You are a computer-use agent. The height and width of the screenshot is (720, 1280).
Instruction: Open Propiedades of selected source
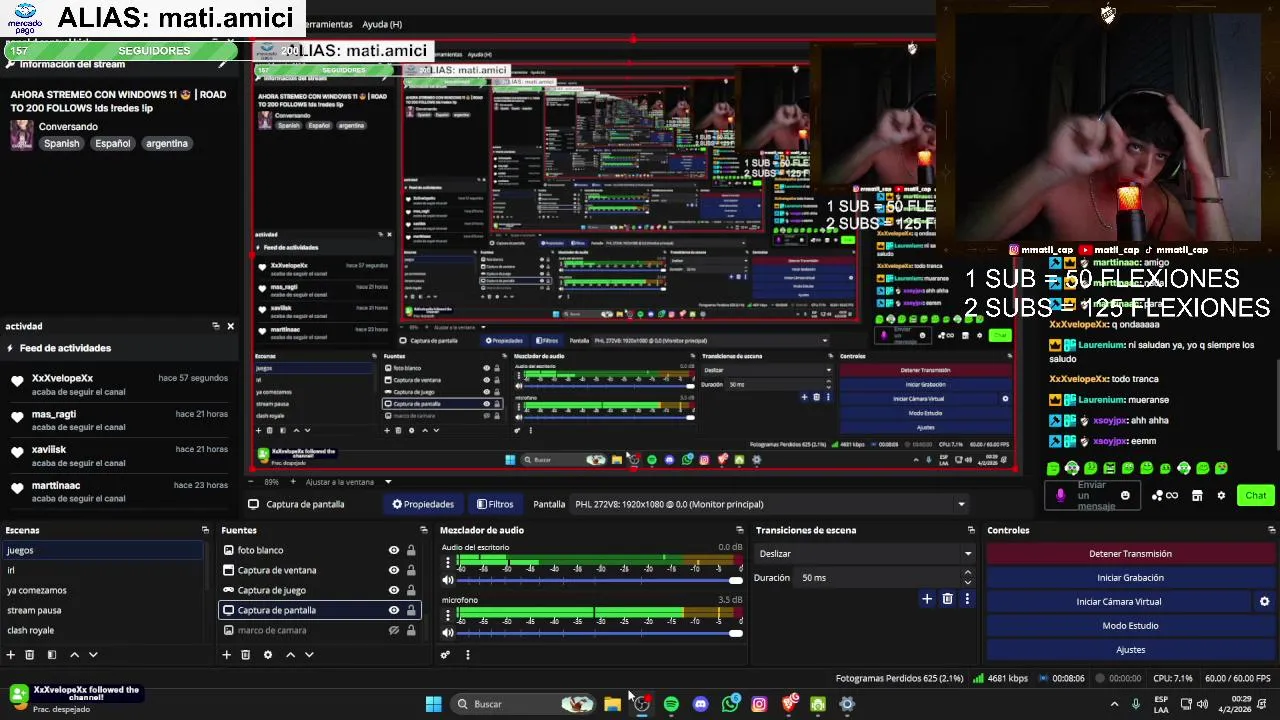pos(423,504)
